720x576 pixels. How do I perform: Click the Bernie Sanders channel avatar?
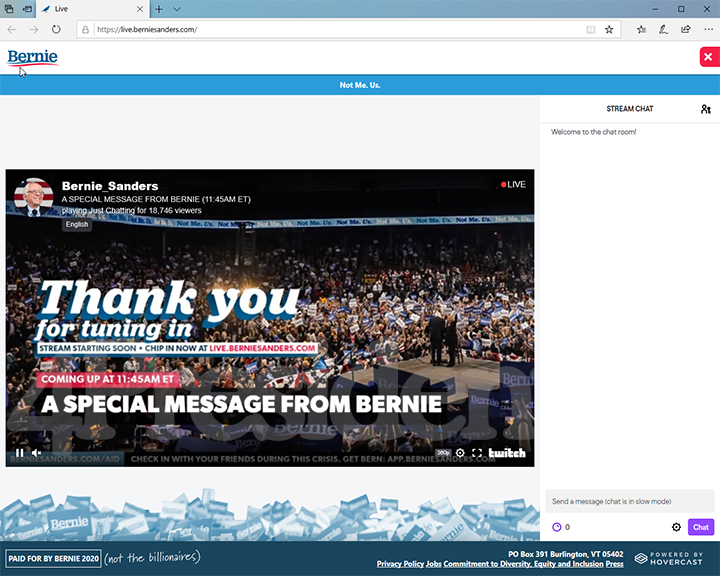click(x=34, y=197)
